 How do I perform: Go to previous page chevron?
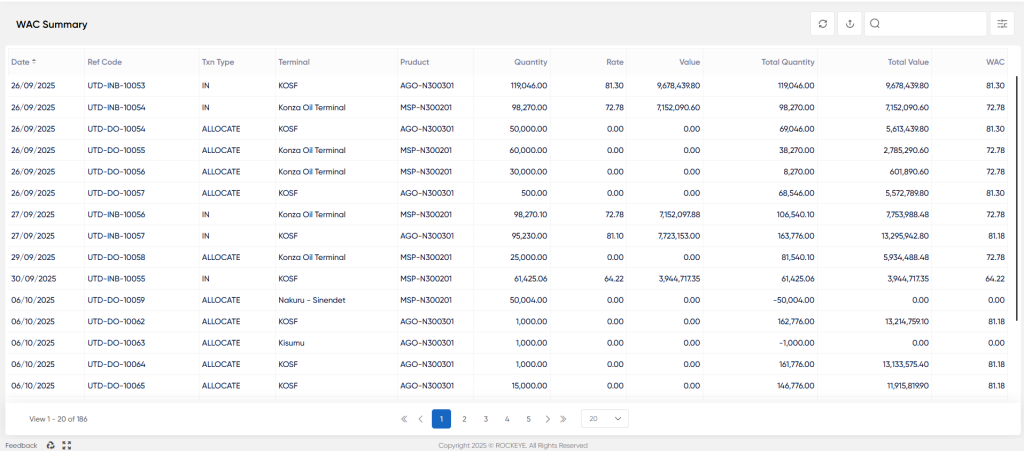pos(421,419)
